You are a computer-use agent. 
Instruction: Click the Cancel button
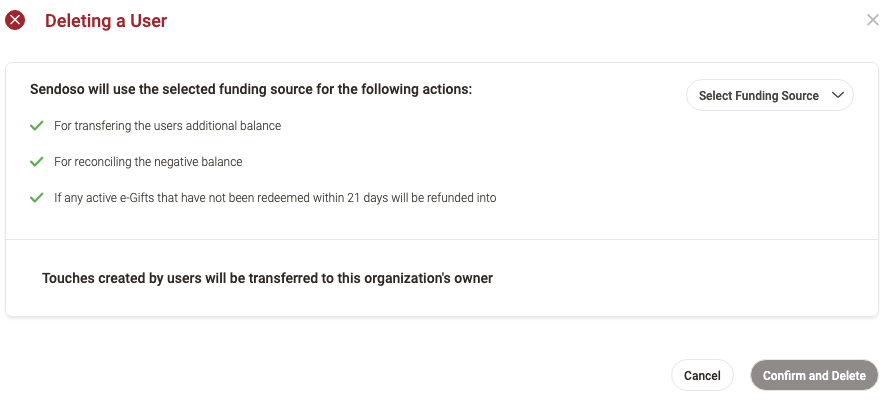pyautogui.click(x=702, y=375)
